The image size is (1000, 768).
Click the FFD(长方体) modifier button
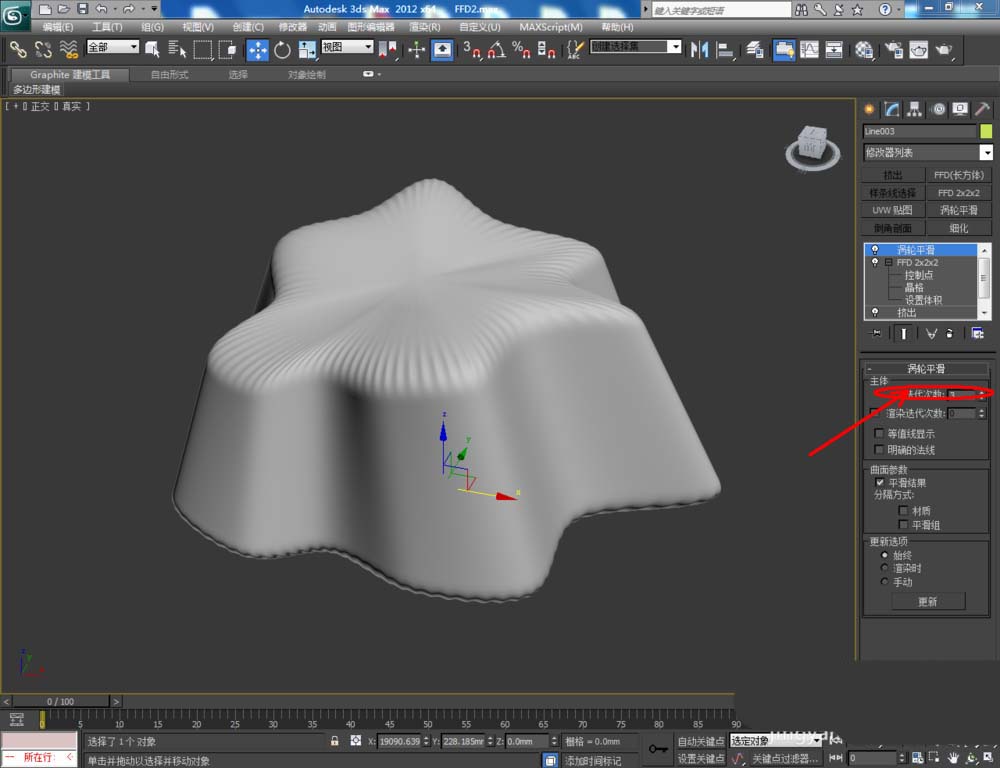pos(959,175)
